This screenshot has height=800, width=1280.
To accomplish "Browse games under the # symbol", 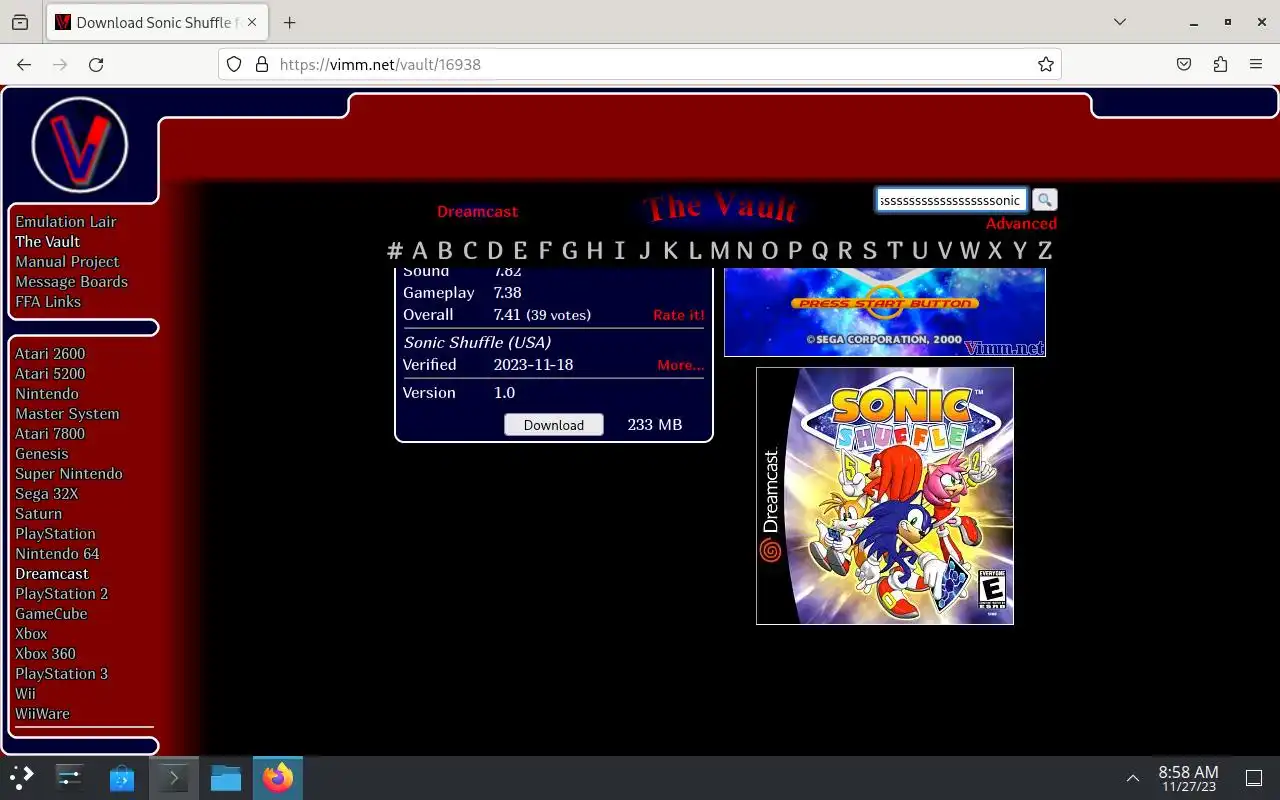I will 395,251.
